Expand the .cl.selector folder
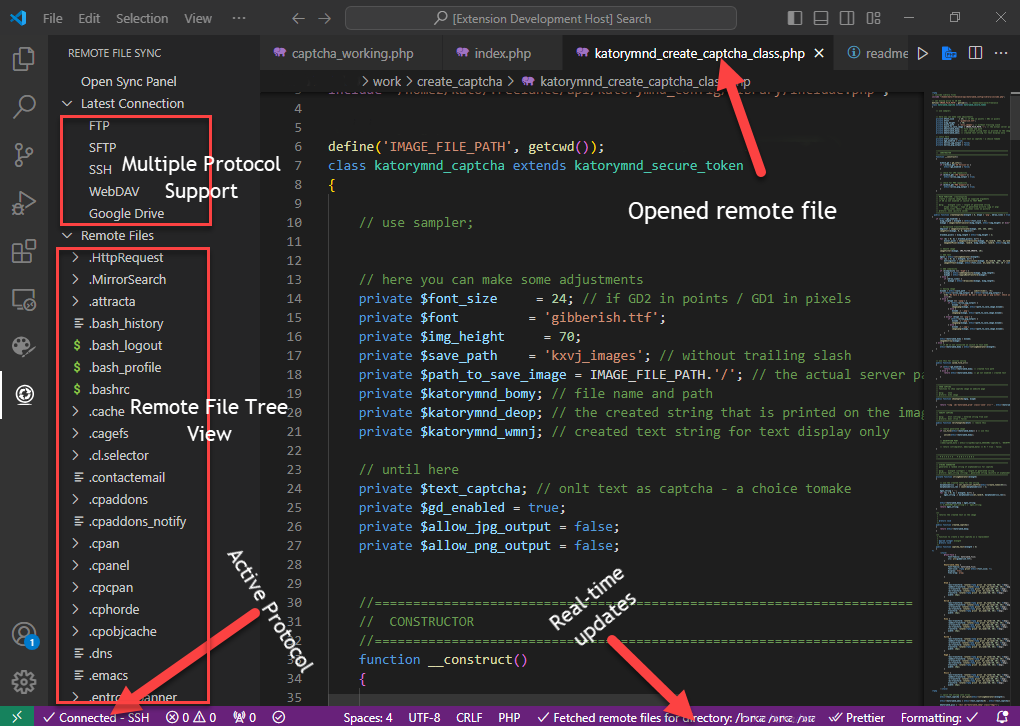Screen dimensions: 1020x726 pos(75,455)
